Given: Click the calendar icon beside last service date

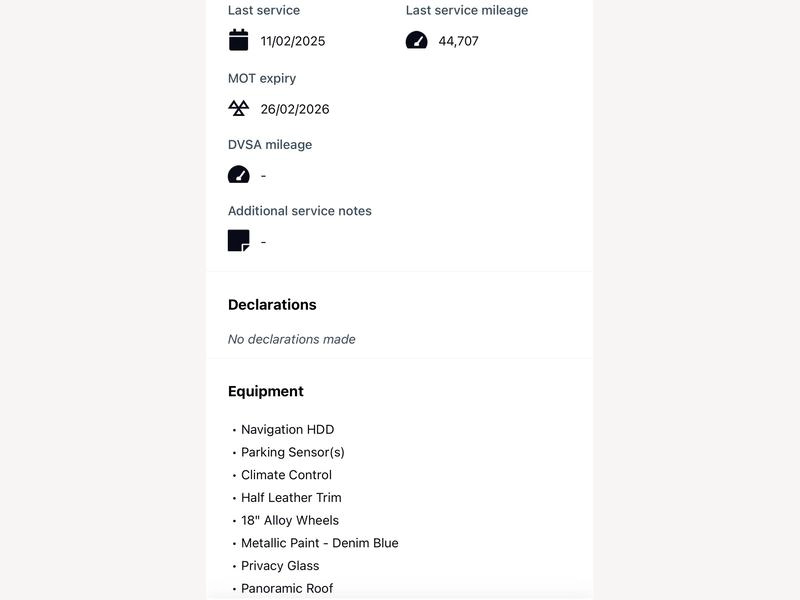Looking at the screenshot, I should pyautogui.click(x=238, y=40).
